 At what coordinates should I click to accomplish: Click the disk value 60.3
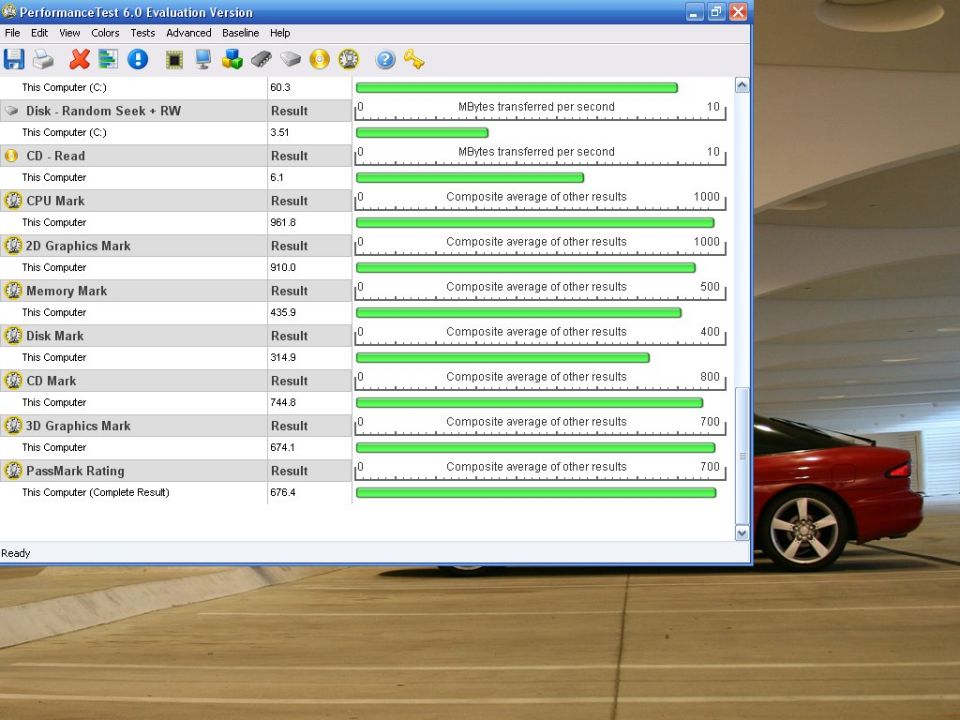tap(280, 88)
